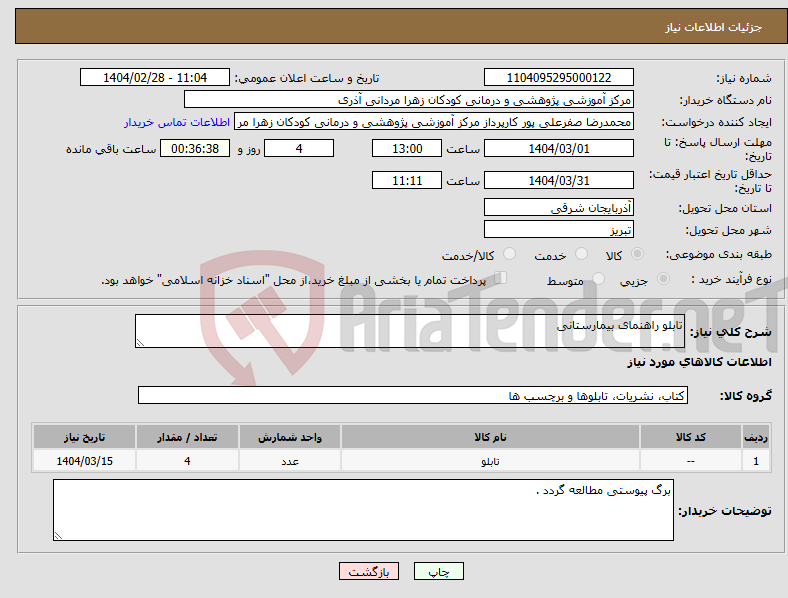Select the متوسط purchase type radio
This screenshot has width=788, height=598.
pyautogui.click(x=598, y=278)
